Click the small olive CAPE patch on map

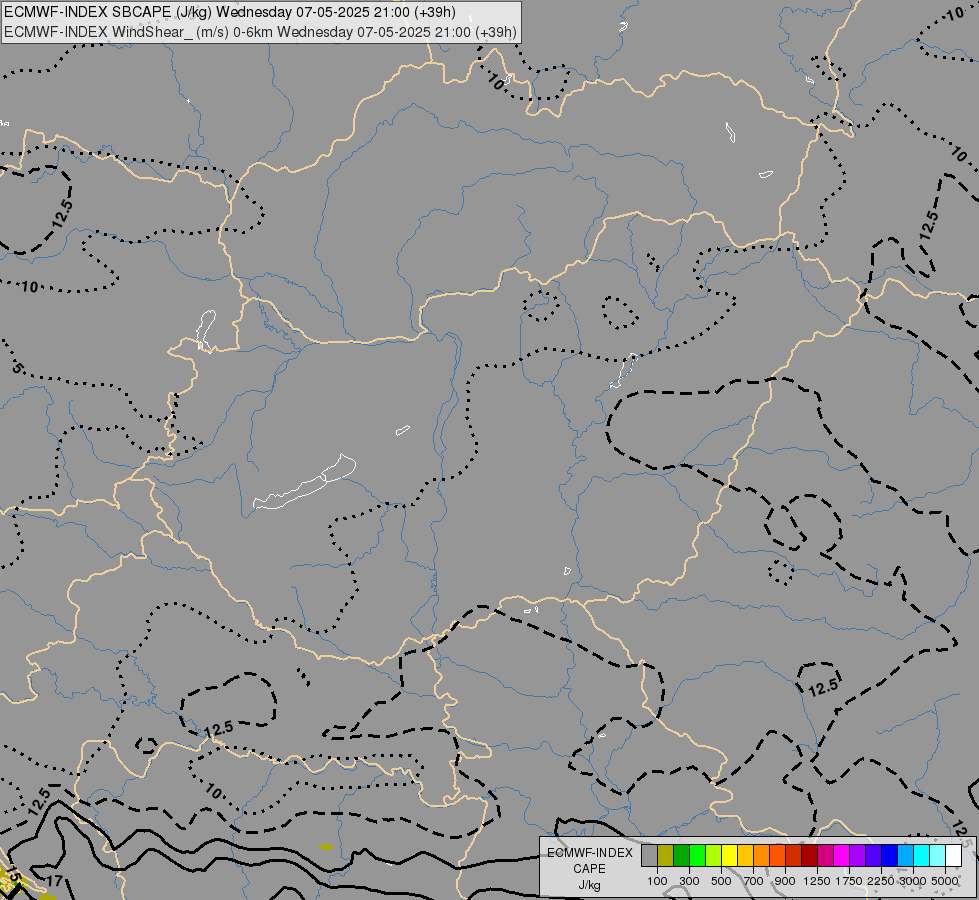coord(325,847)
